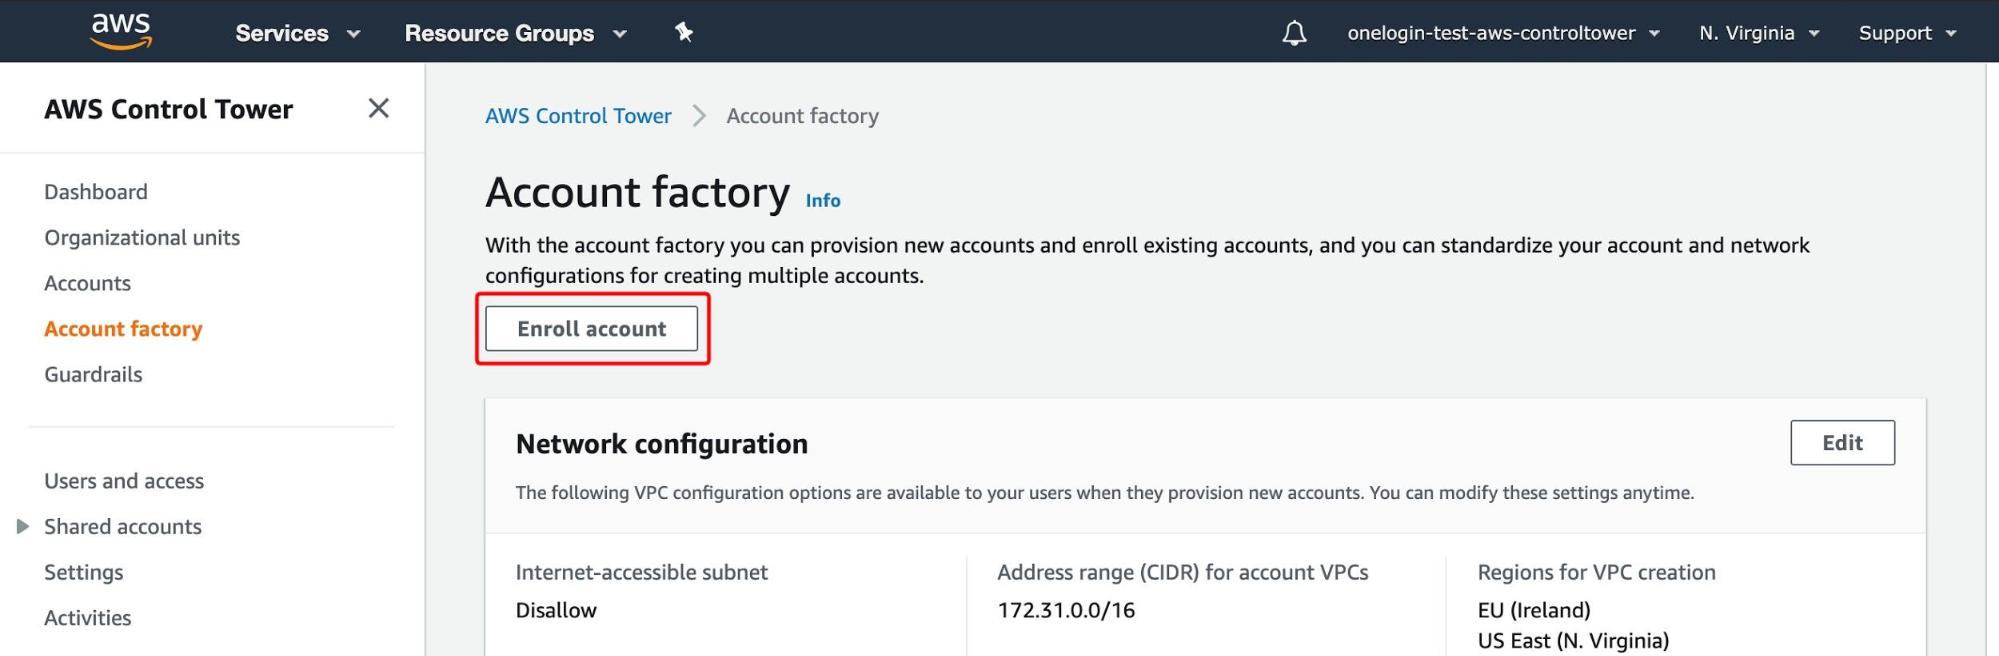Expand the Shared accounts section

coord(122,526)
